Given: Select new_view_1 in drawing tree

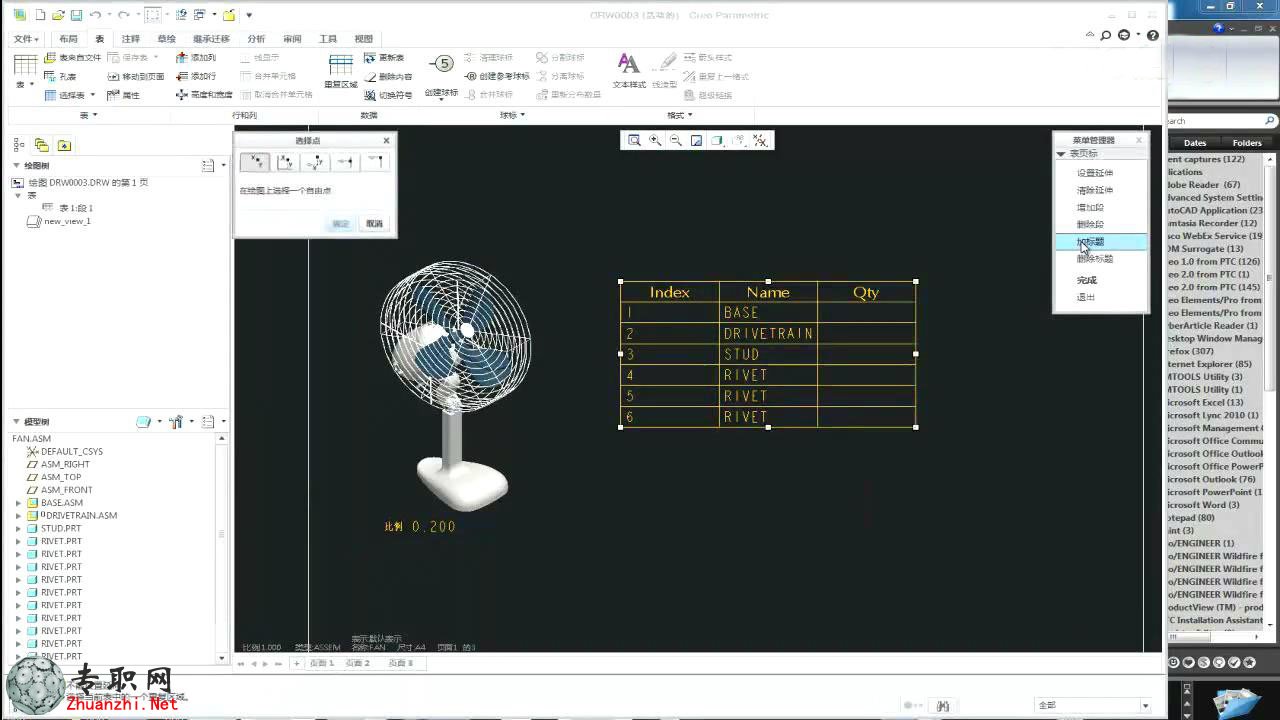Looking at the screenshot, I should (x=67, y=221).
